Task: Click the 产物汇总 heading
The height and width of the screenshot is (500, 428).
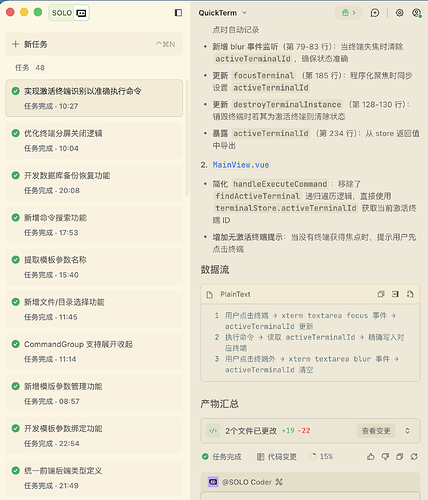Action: (220, 404)
